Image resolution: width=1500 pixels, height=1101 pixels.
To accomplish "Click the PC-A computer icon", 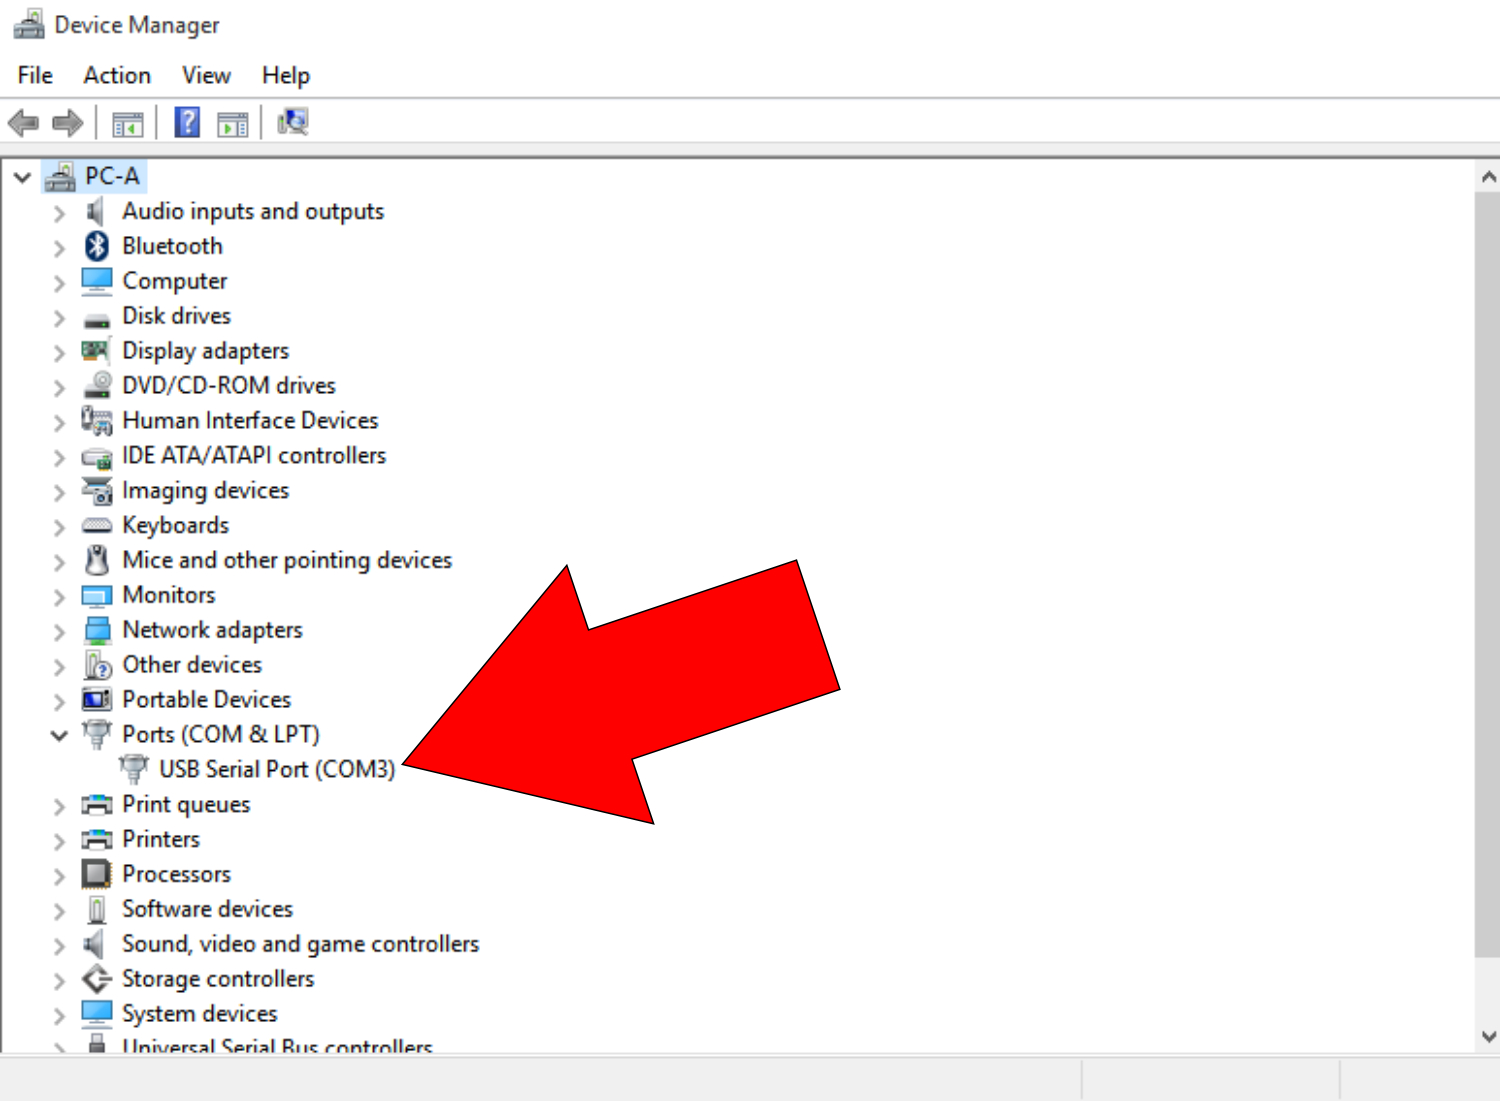I will click(x=60, y=177).
